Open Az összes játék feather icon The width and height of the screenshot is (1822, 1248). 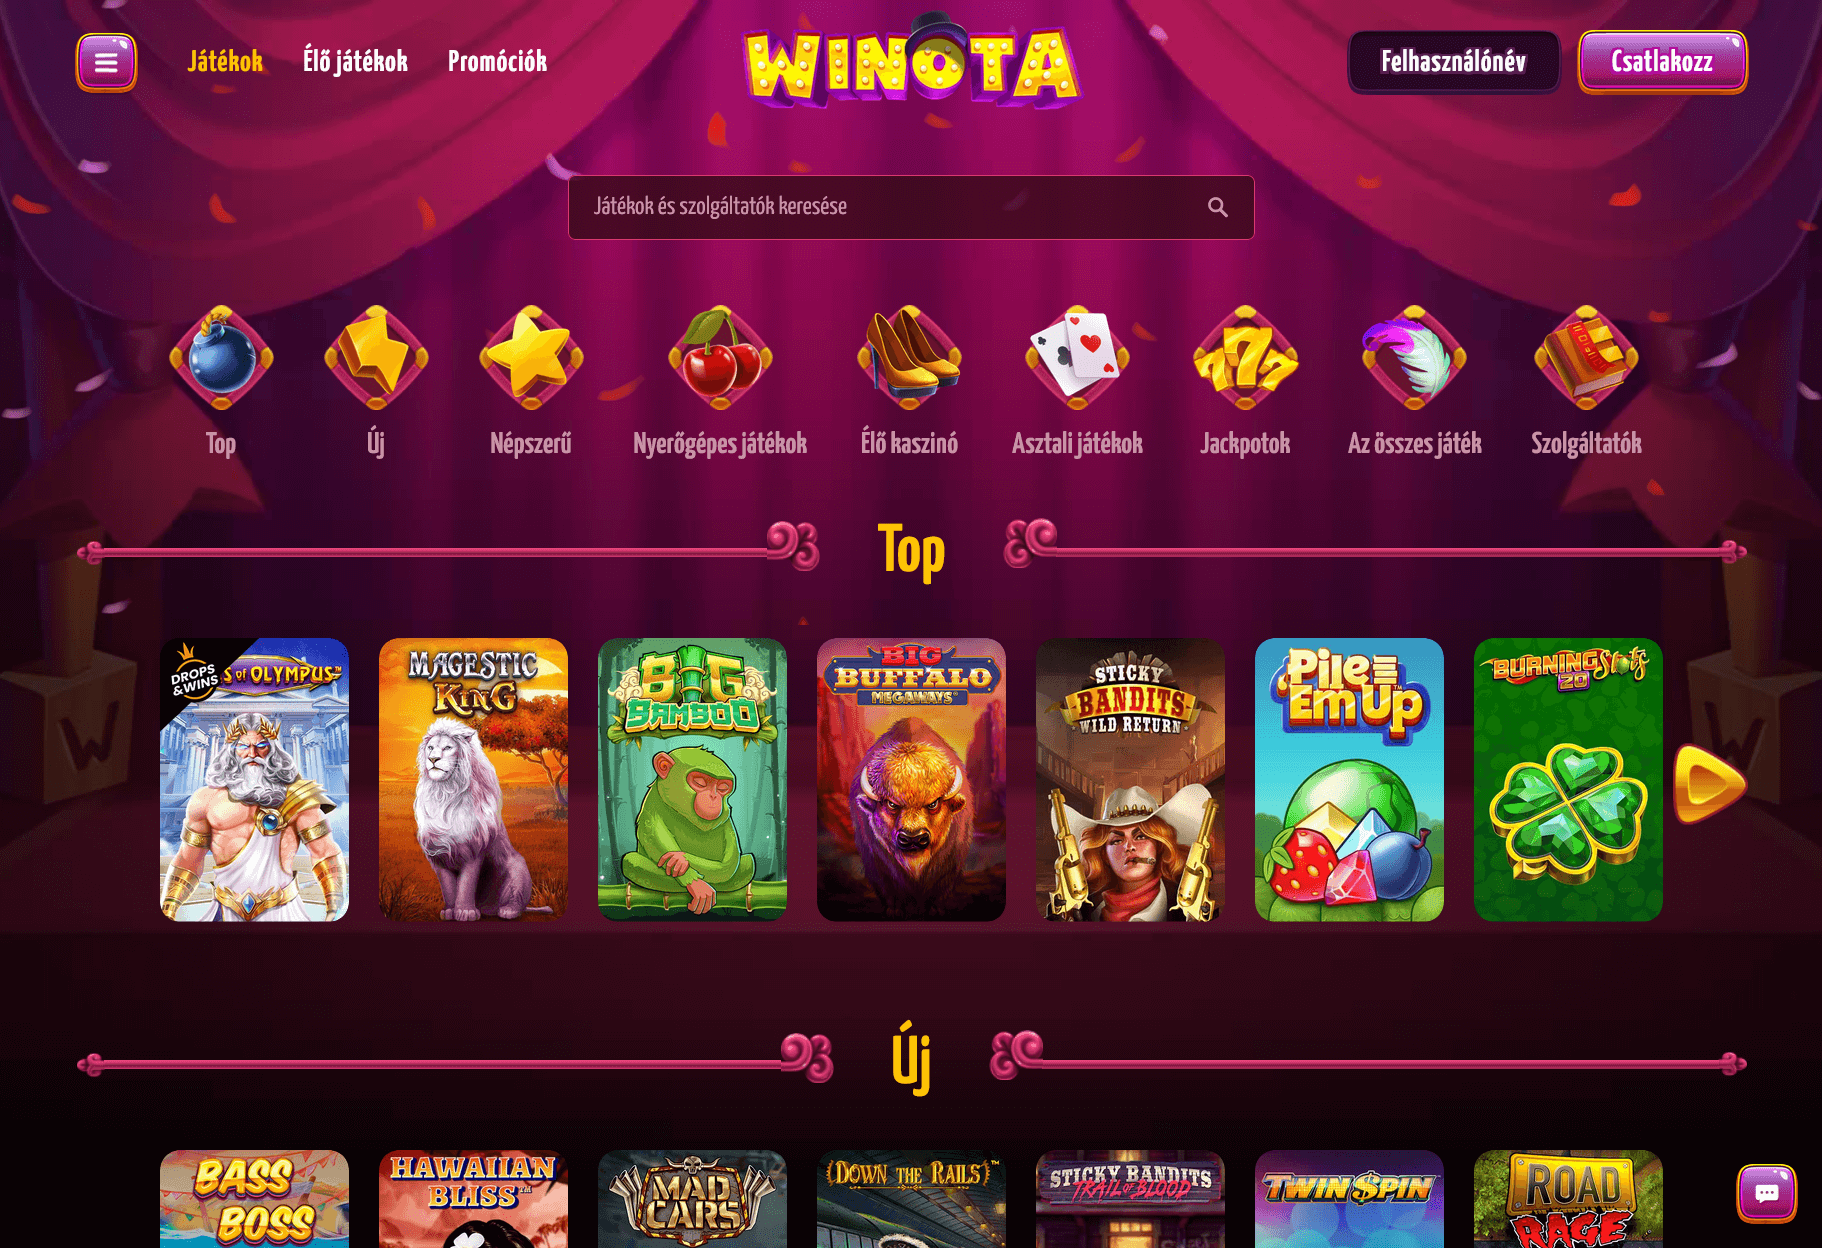pyautogui.click(x=1414, y=358)
